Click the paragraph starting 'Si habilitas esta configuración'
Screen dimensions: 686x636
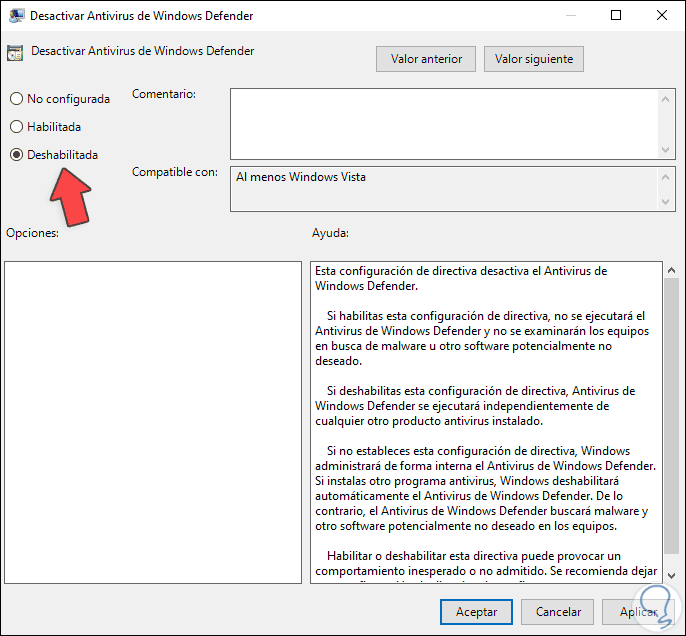482,338
